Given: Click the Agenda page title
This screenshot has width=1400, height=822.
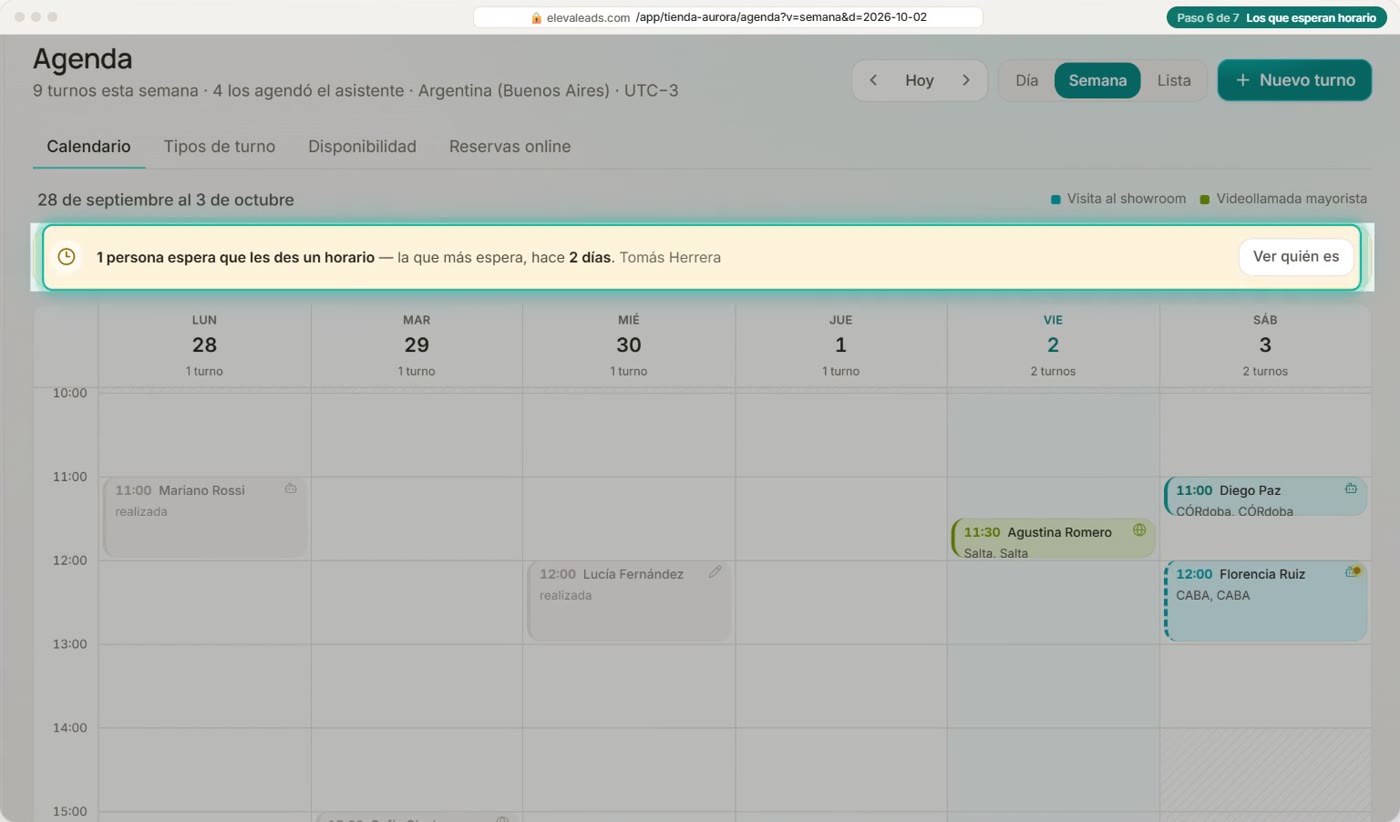Looking at the screenshot, I should tap(82, 58).
